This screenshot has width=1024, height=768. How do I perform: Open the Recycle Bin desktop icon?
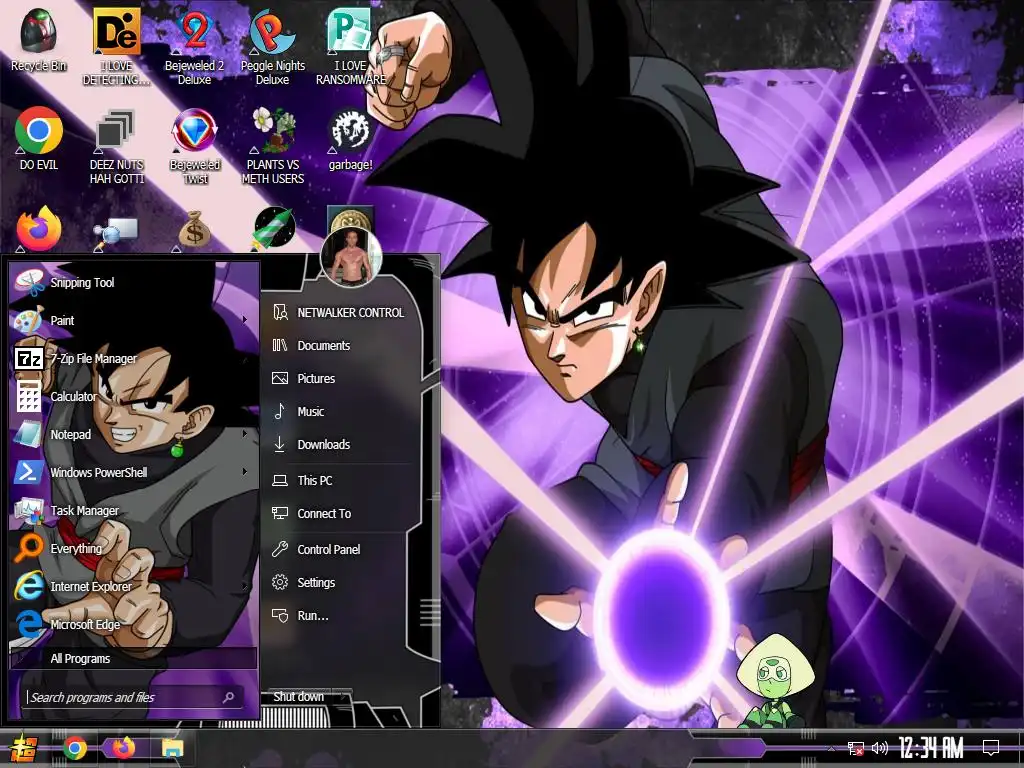pos(39,40)
